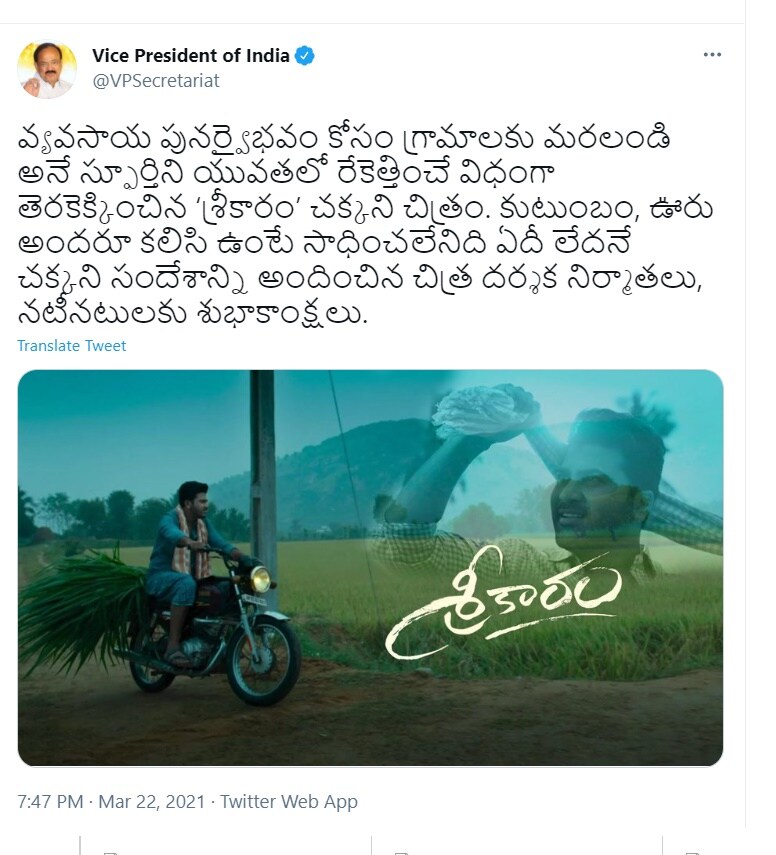This screenshot has height=855, width=776.
Task: Click Translate Tweet
Action: (71, 346)
